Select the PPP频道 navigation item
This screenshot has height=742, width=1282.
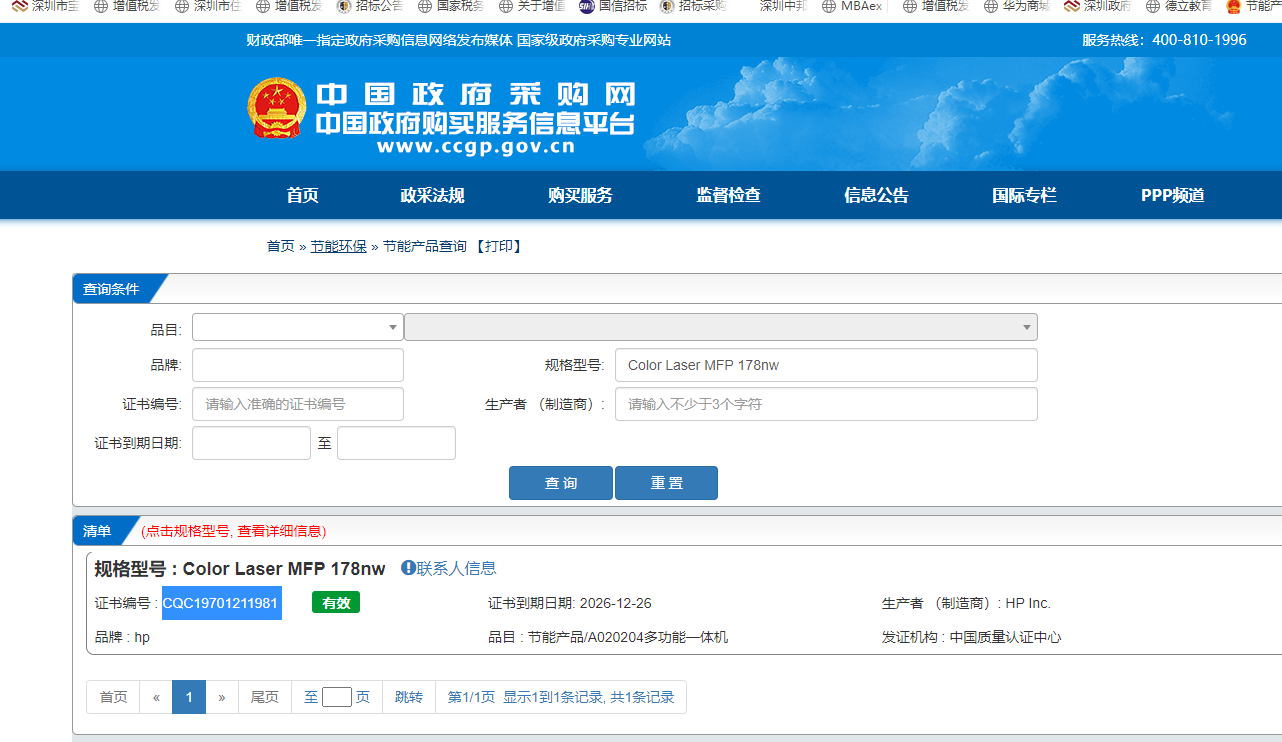[1172, 196]
